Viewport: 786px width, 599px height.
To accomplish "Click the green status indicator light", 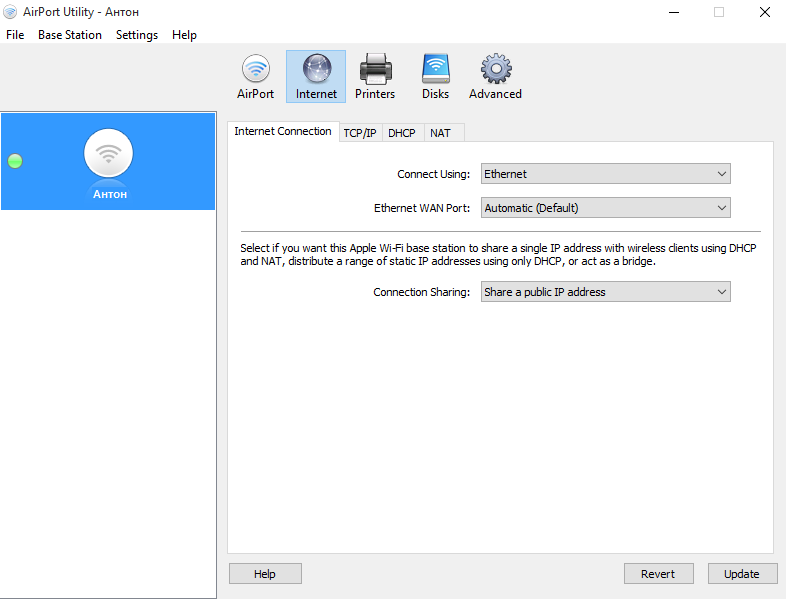I will tap(15, 161).
